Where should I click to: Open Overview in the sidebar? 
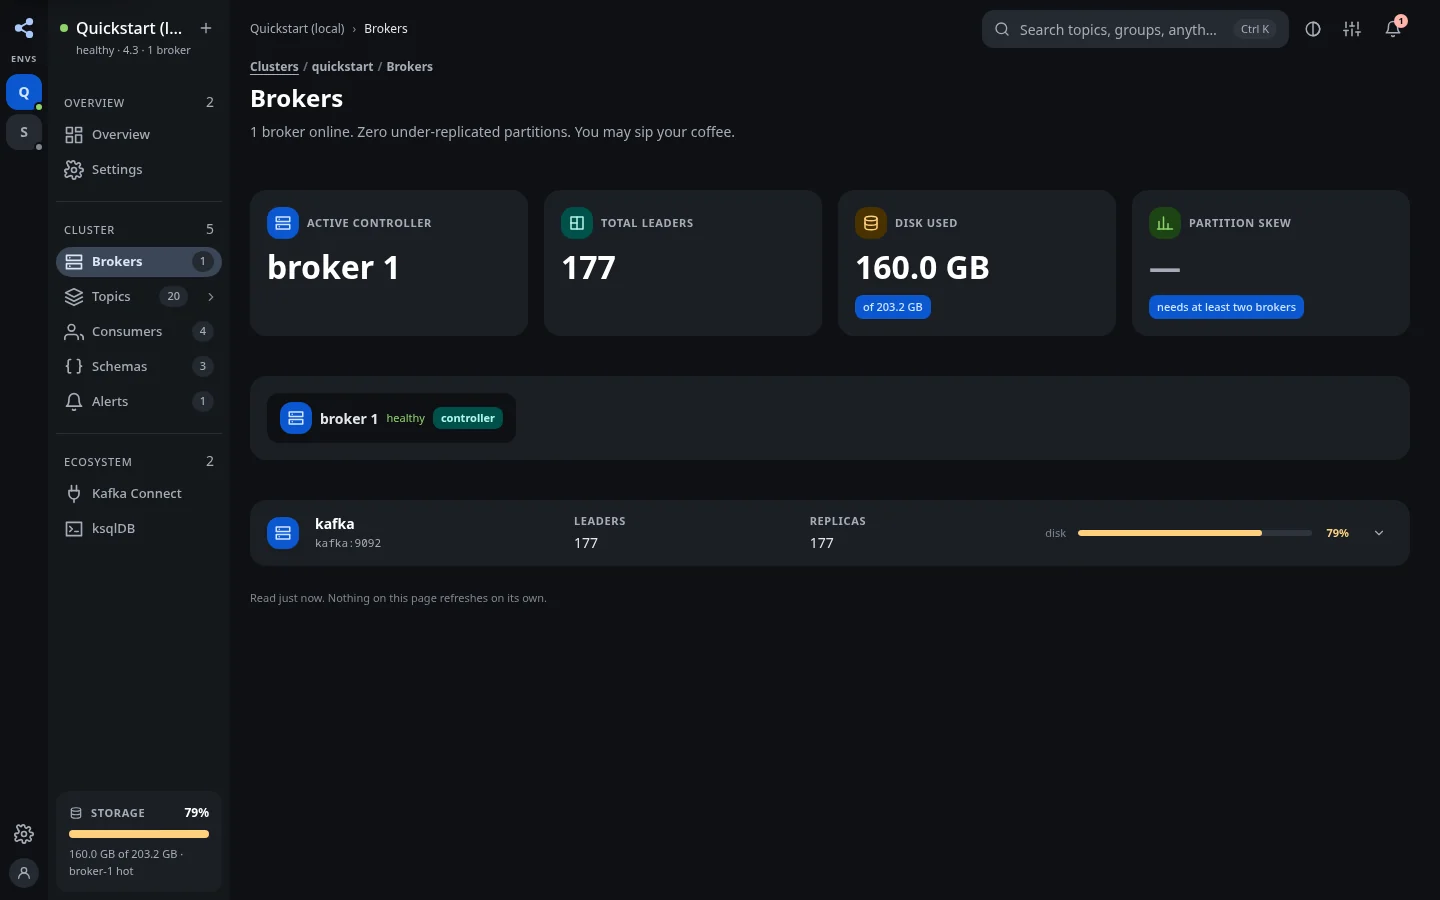(x=139, y=134)
